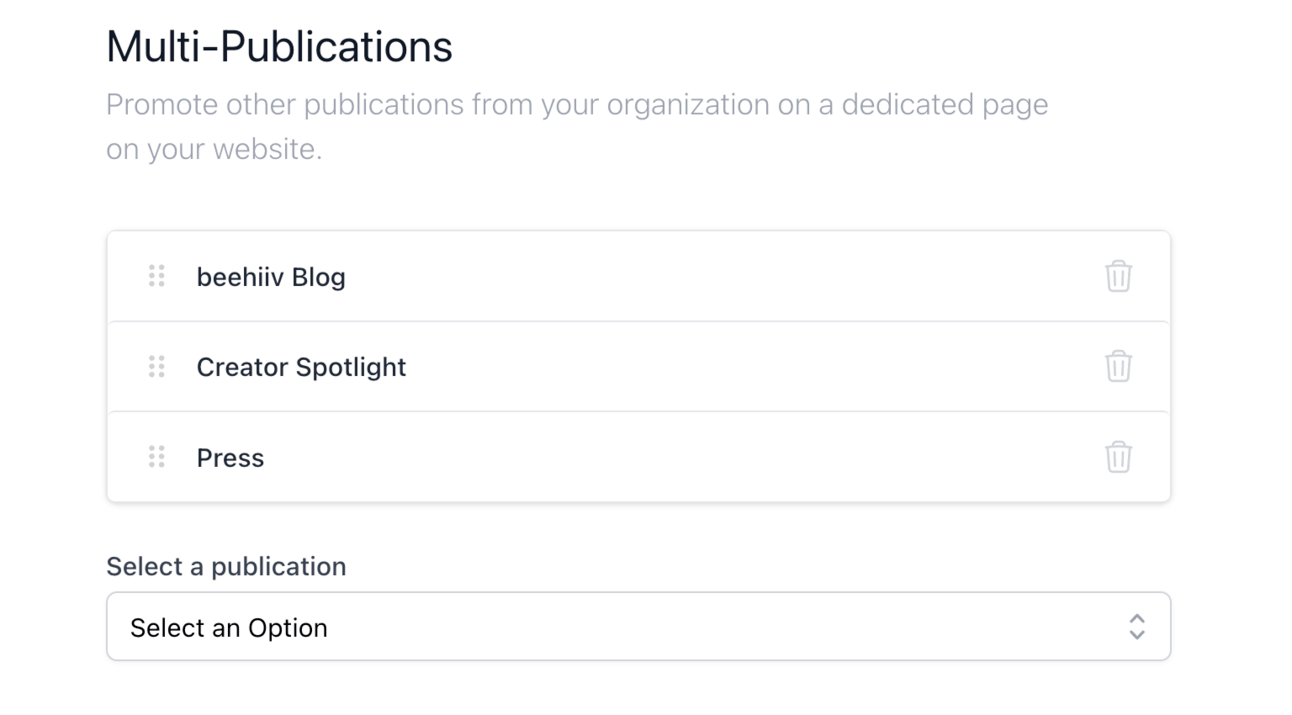Click the Creator Spotlight publication name
This screenshot has height=715, width=1292.
(301, 367)
